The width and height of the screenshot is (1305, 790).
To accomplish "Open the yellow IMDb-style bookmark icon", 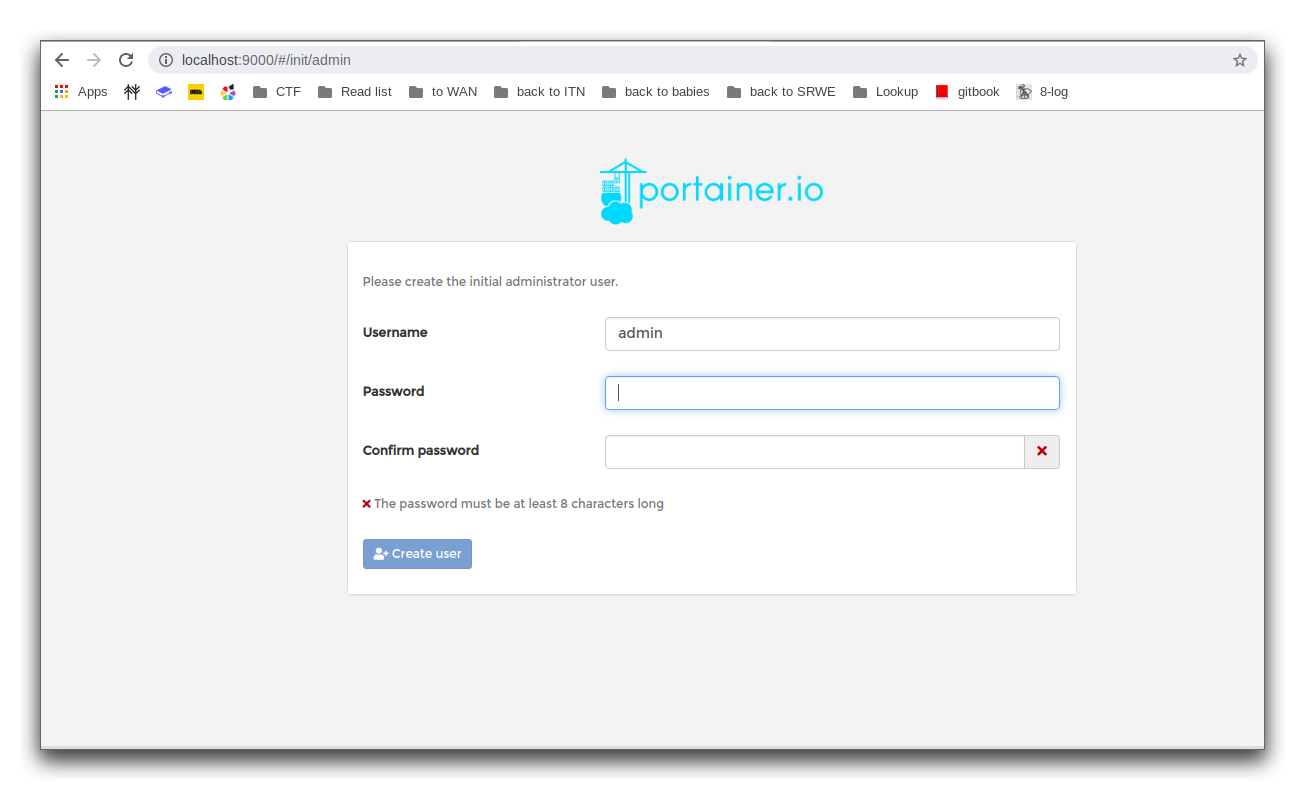I will click(196, 91).
